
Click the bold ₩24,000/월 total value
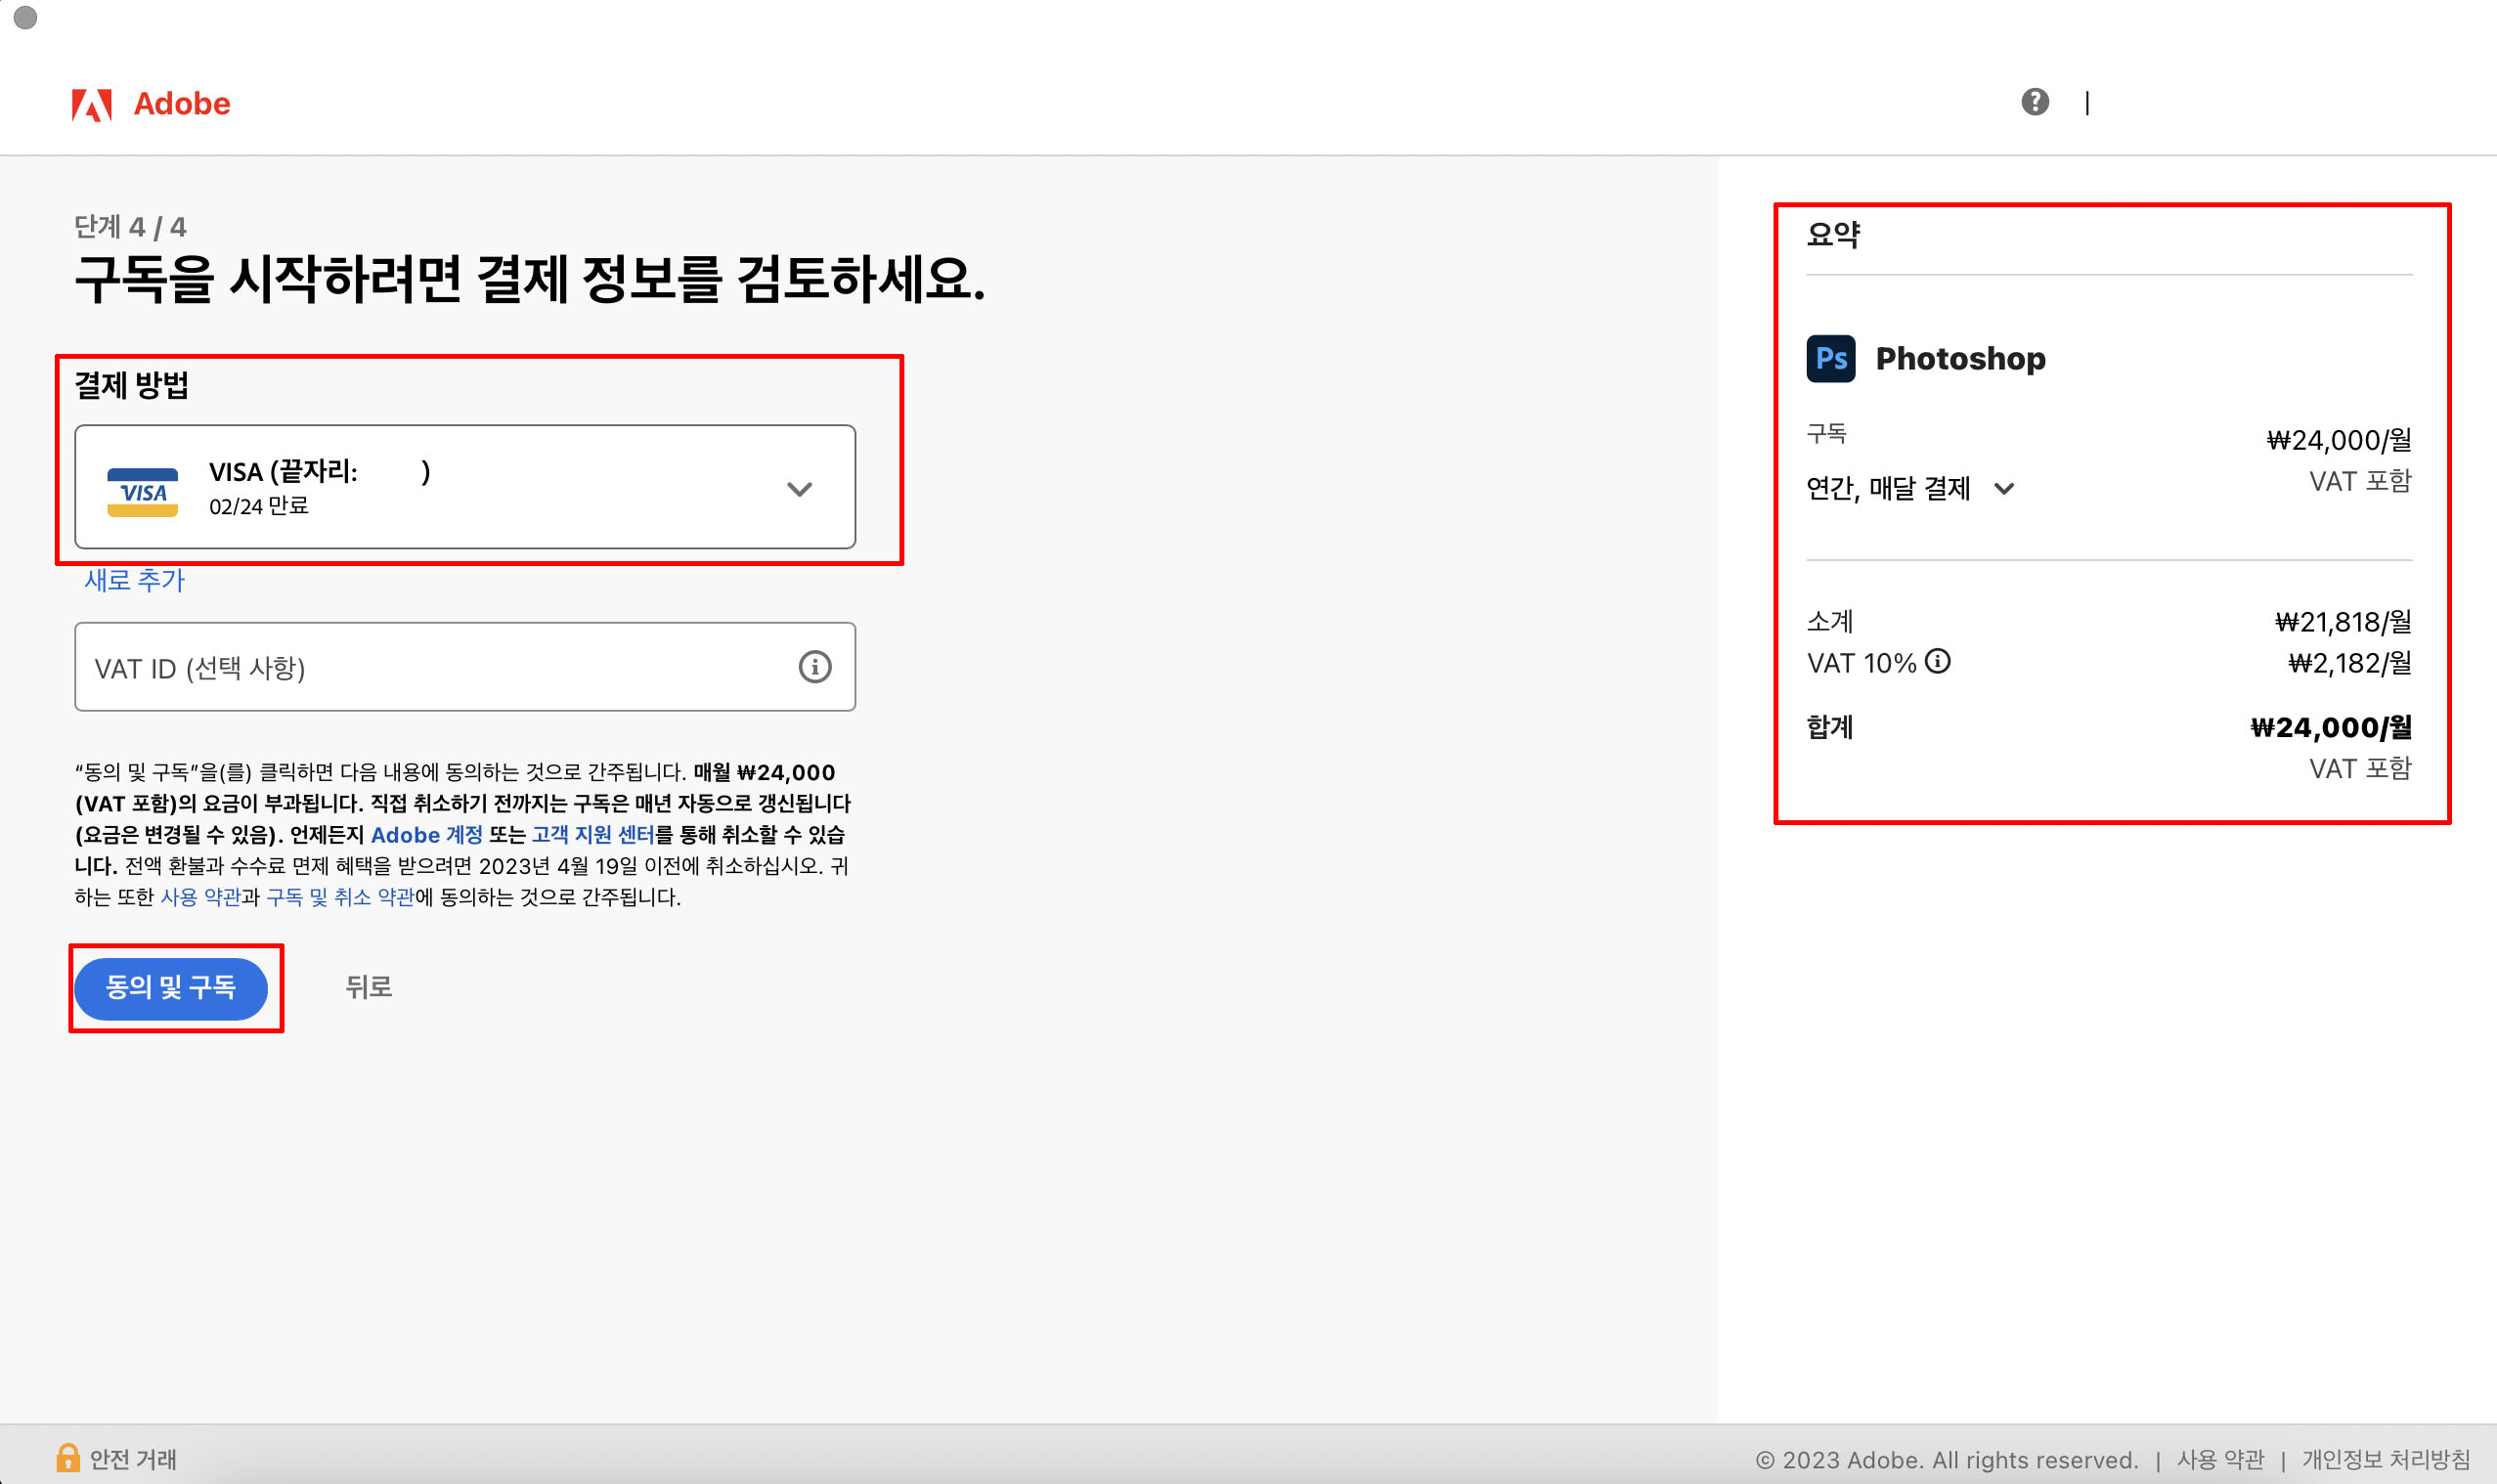coord(2331,727)
